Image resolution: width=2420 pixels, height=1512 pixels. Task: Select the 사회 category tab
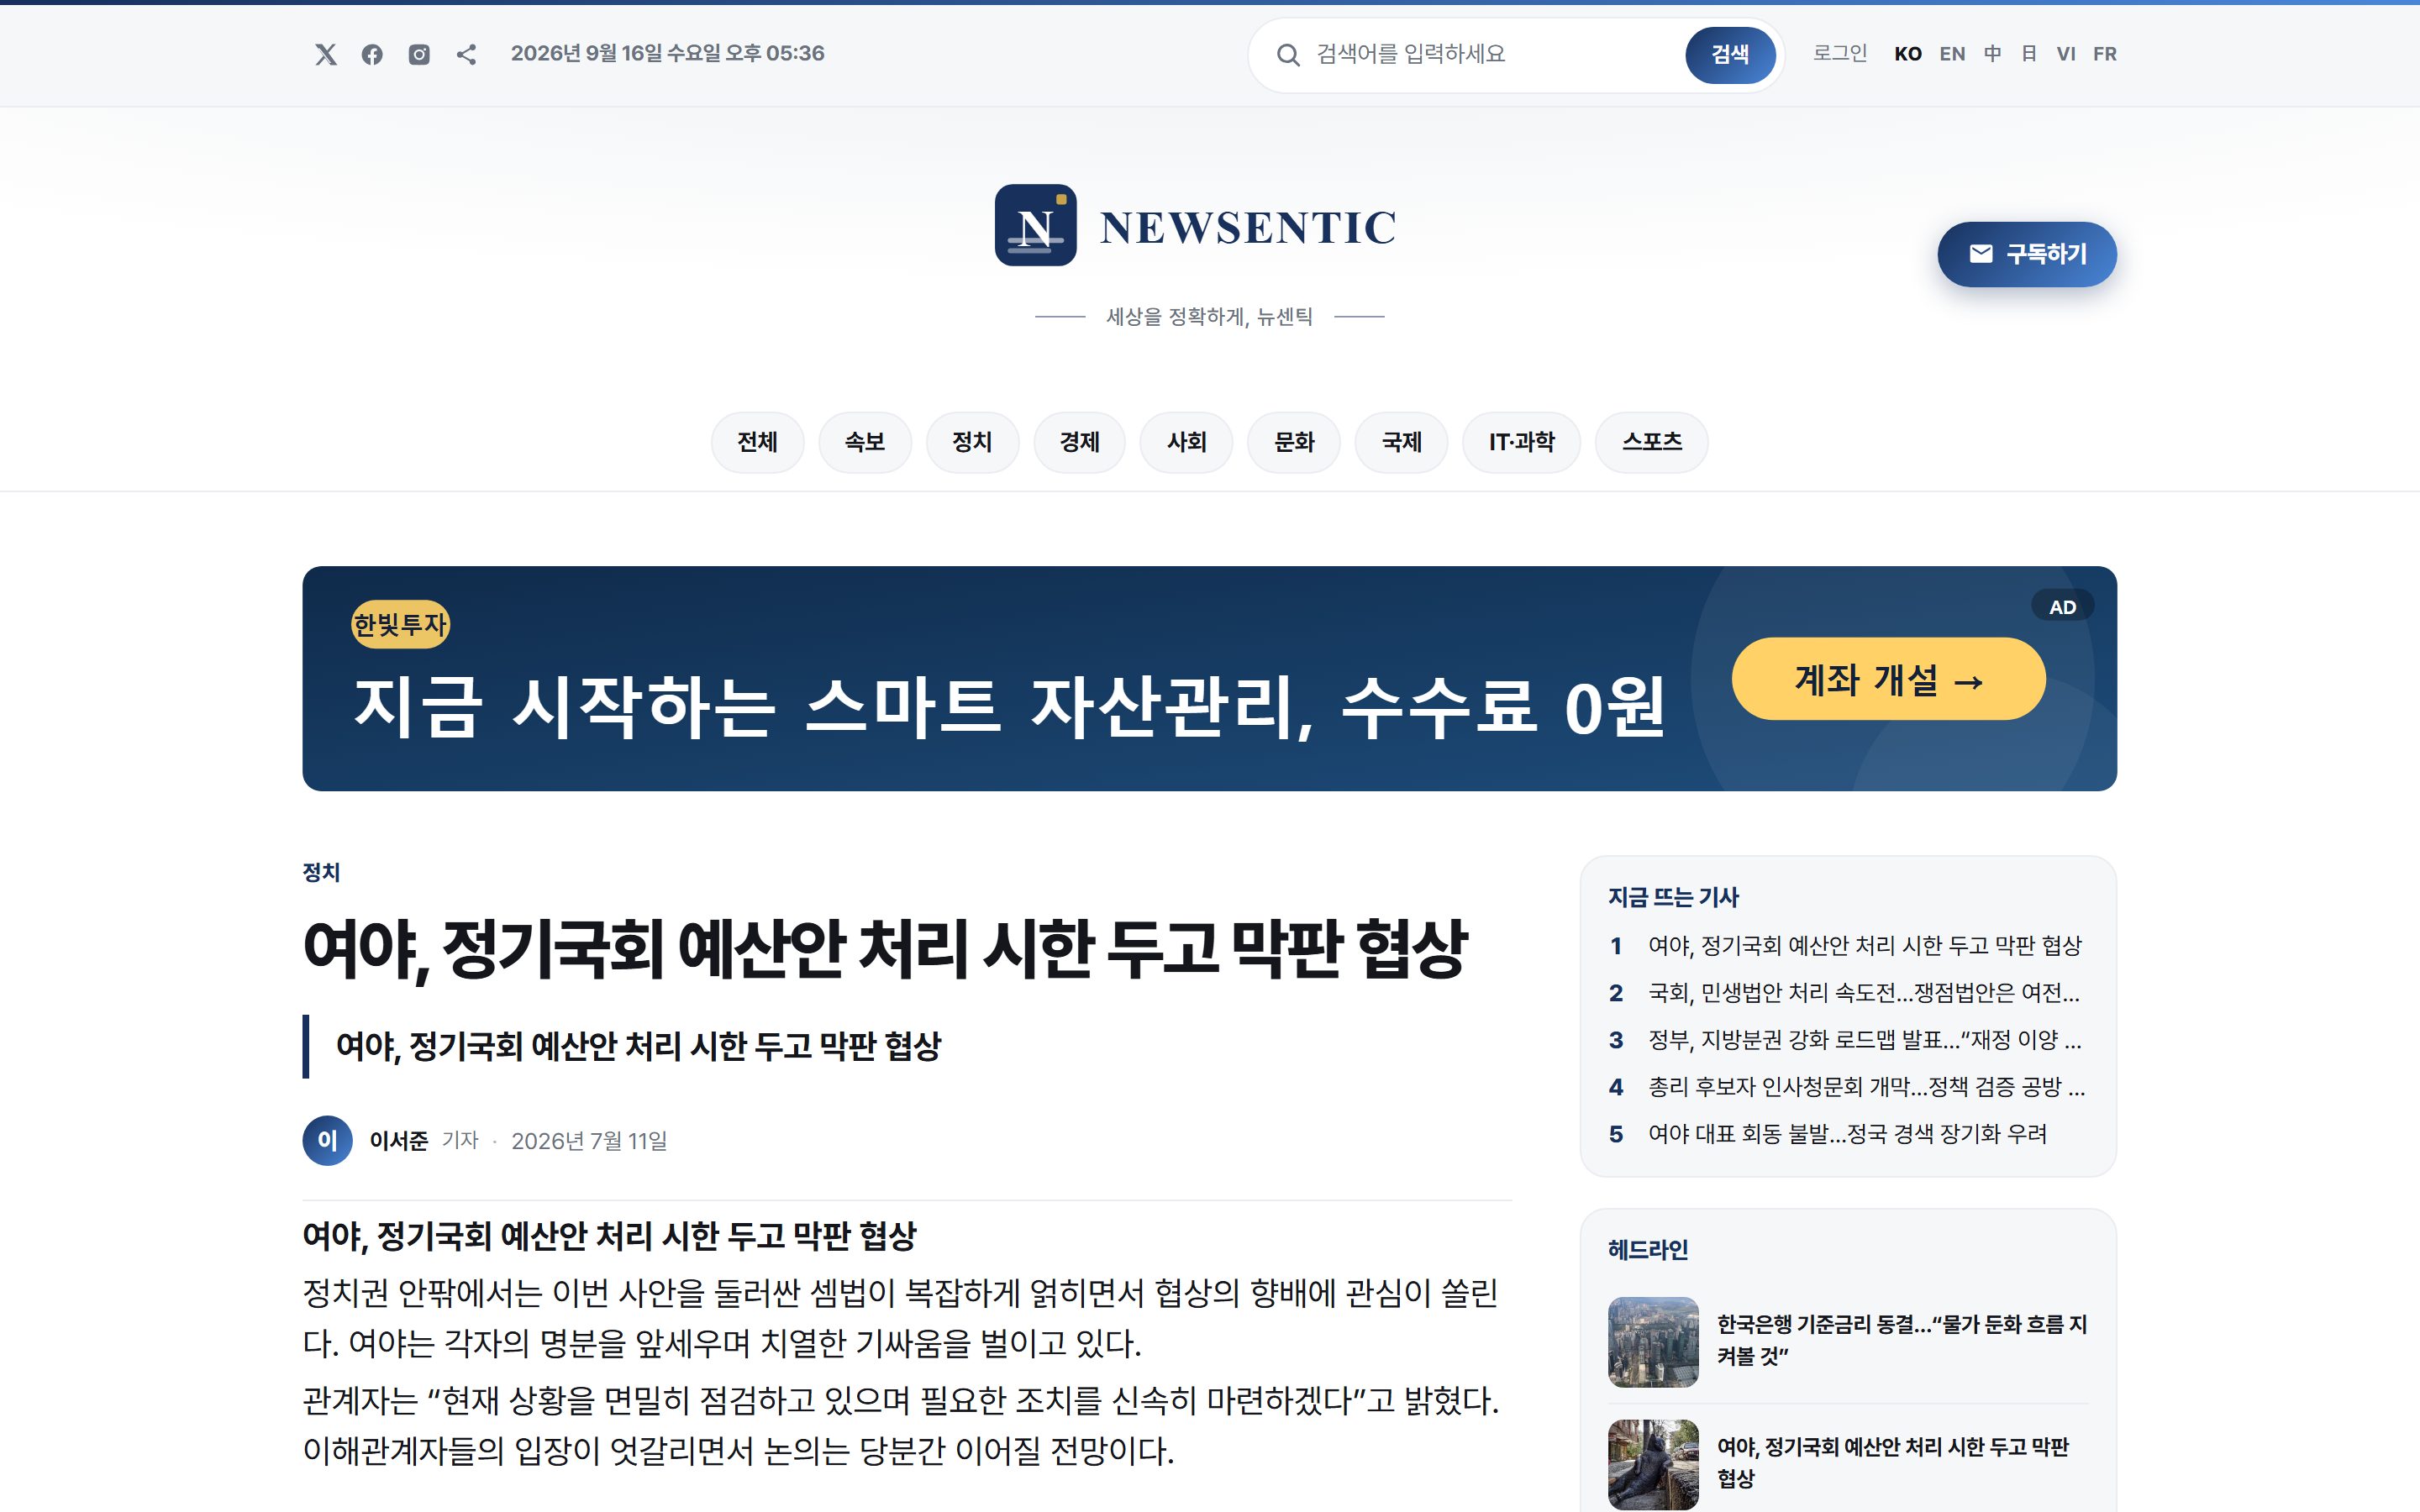(x=1187, y=442)
